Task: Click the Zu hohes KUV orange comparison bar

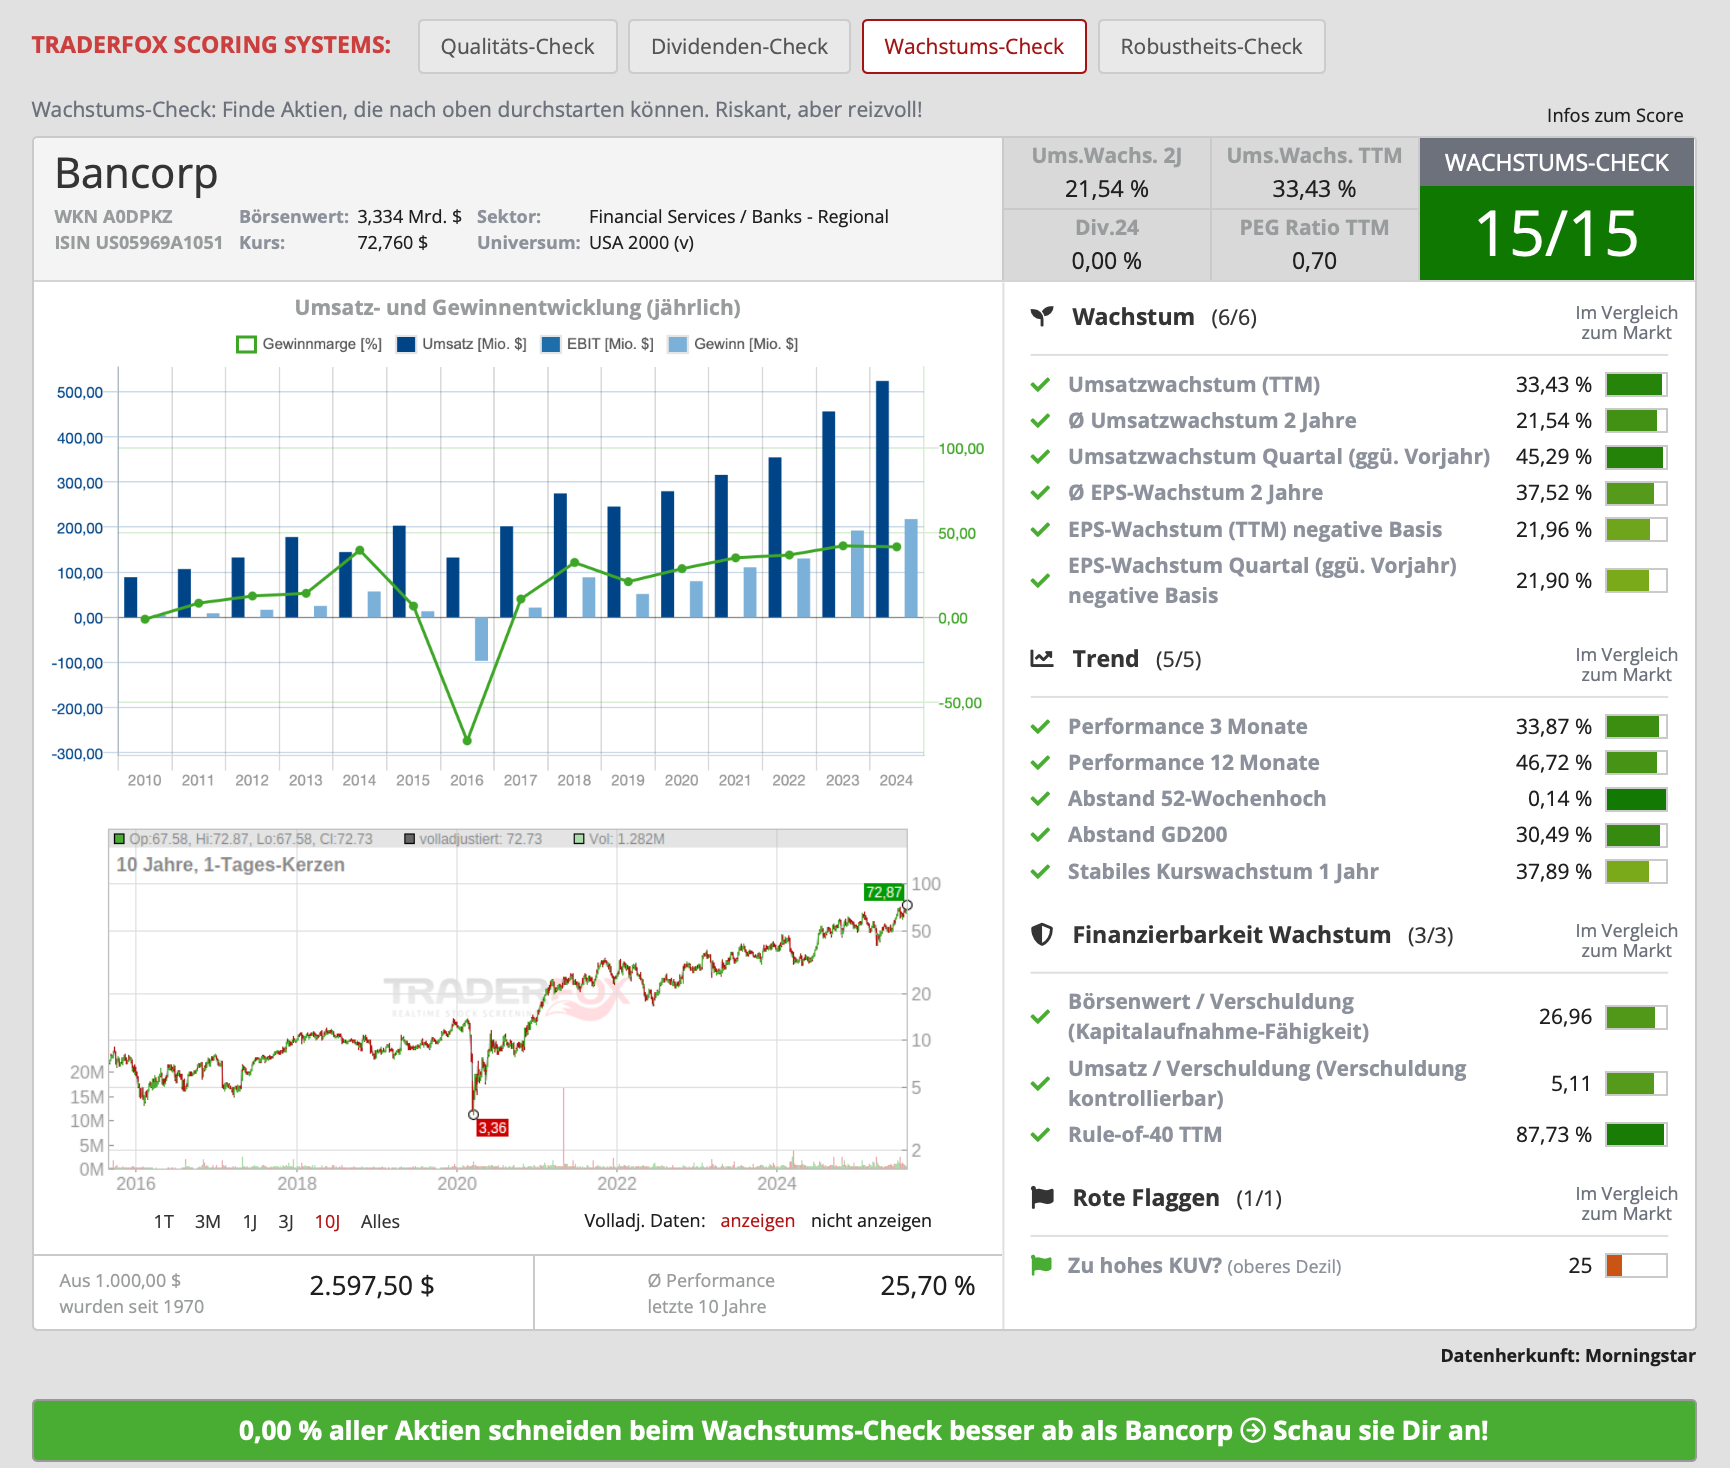Action: tap(1636, 1266)
